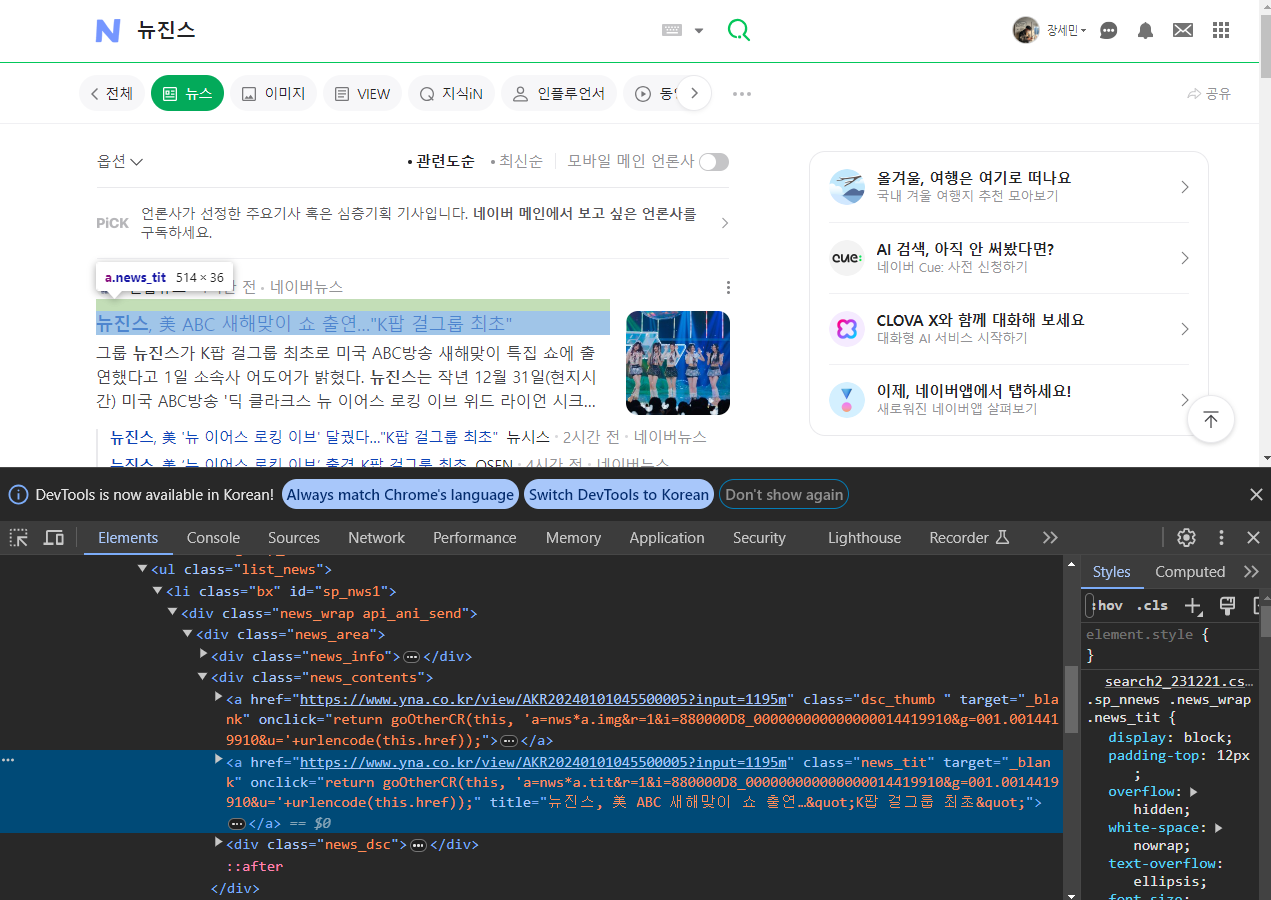Click Always match Chrome's language
Screen dimensions: 1271x900
click(400, 494)
